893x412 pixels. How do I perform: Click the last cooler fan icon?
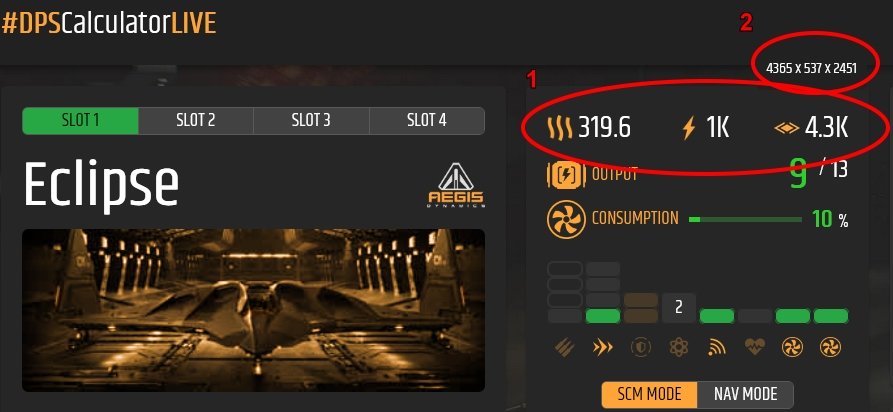(x=831, y=348)
